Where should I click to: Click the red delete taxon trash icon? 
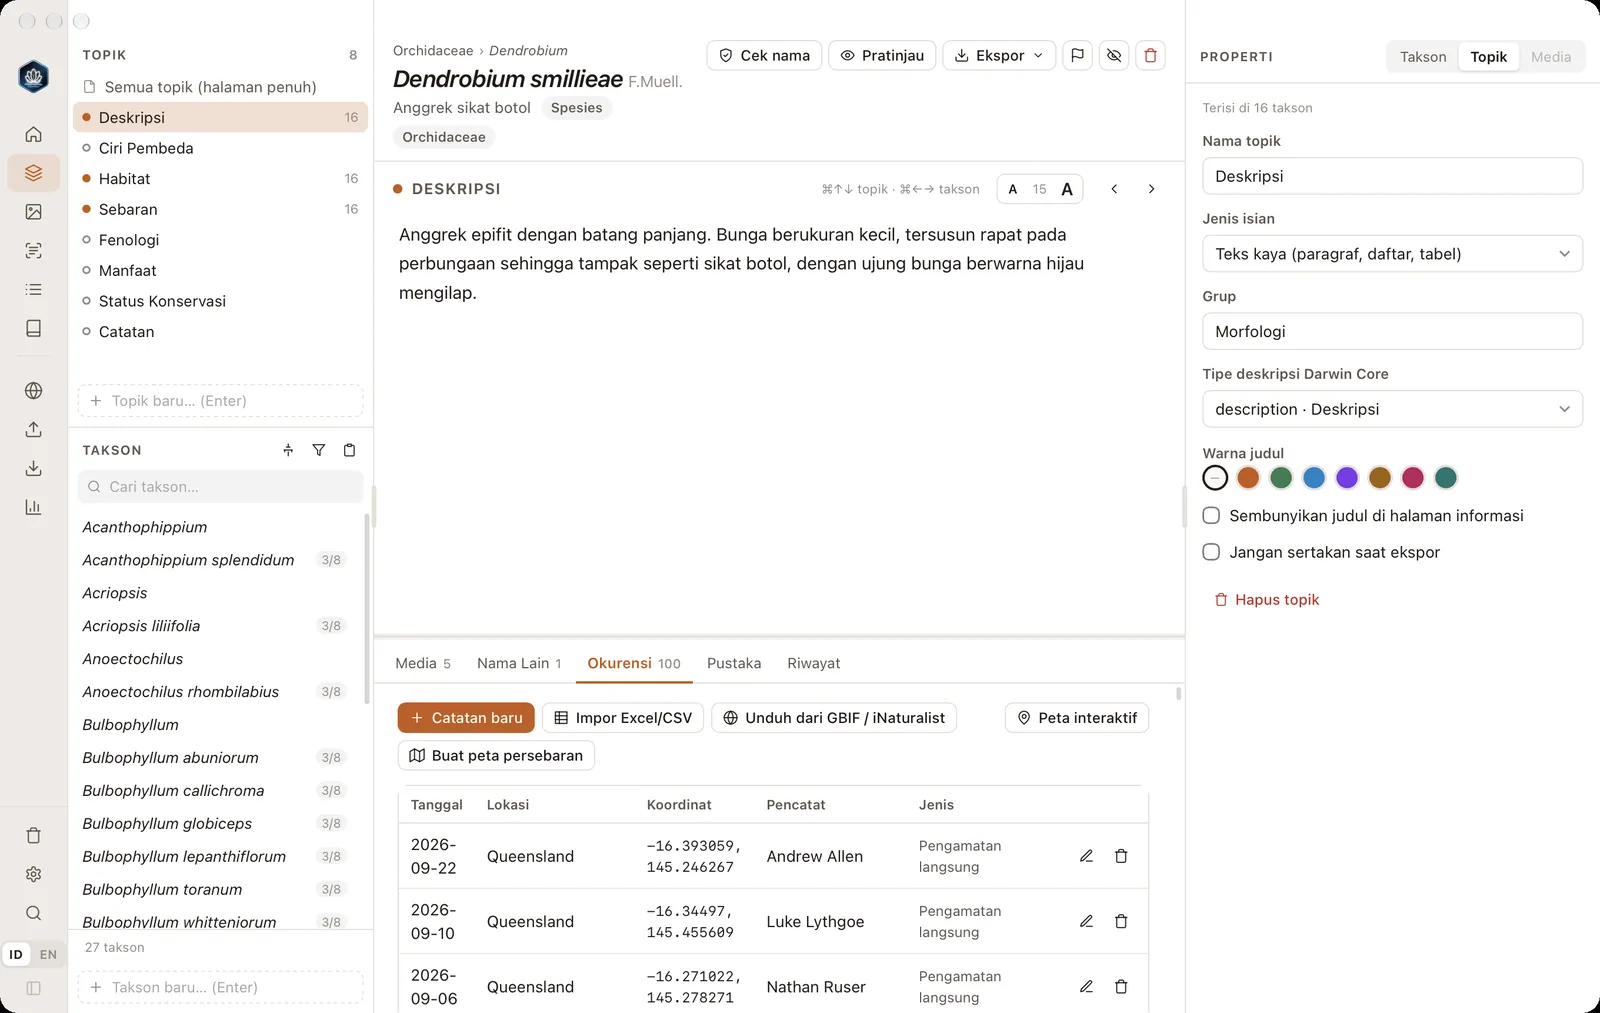click(1151, 55)
